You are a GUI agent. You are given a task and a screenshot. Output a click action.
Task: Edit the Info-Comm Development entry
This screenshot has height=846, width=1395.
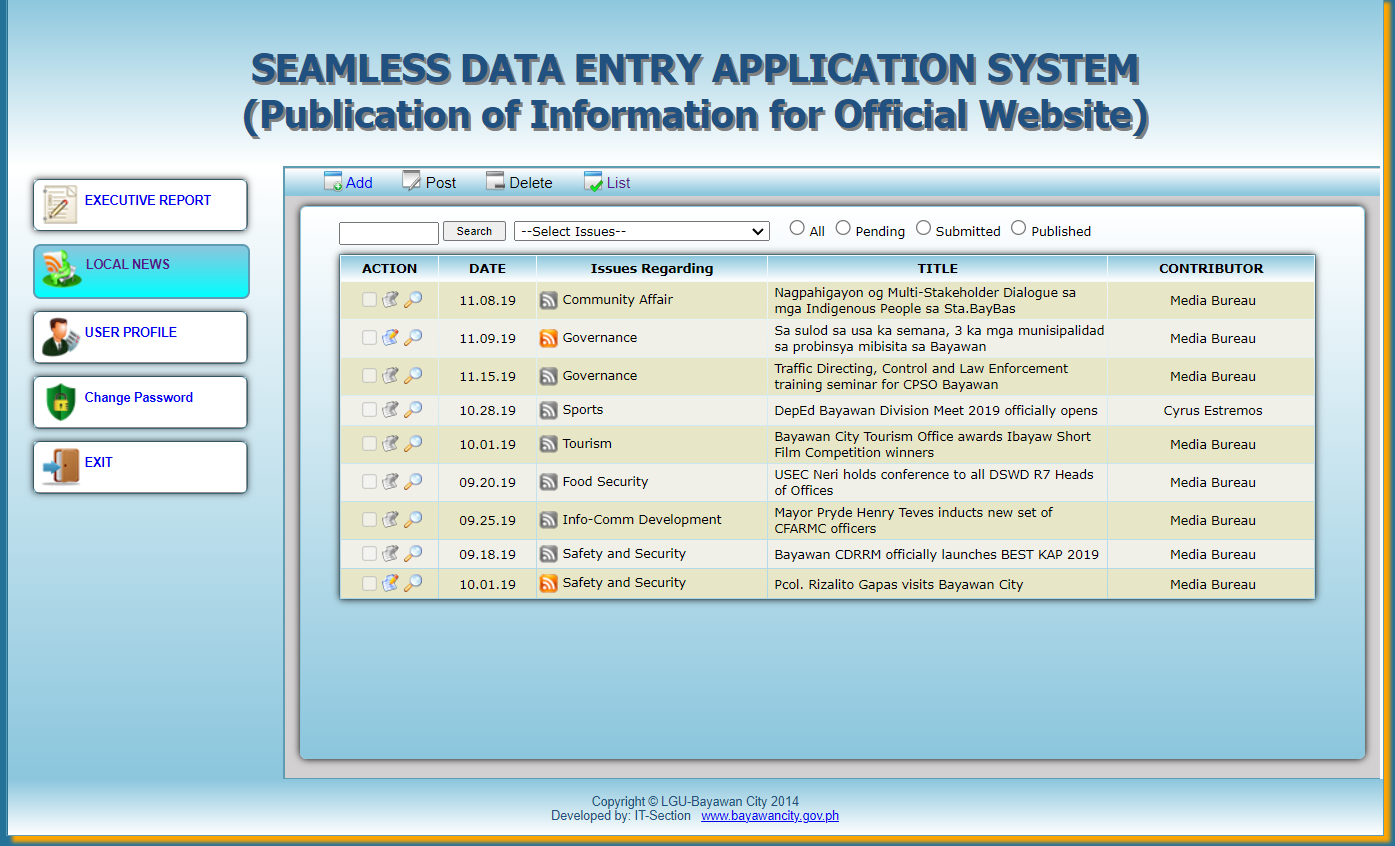point(391,519)
